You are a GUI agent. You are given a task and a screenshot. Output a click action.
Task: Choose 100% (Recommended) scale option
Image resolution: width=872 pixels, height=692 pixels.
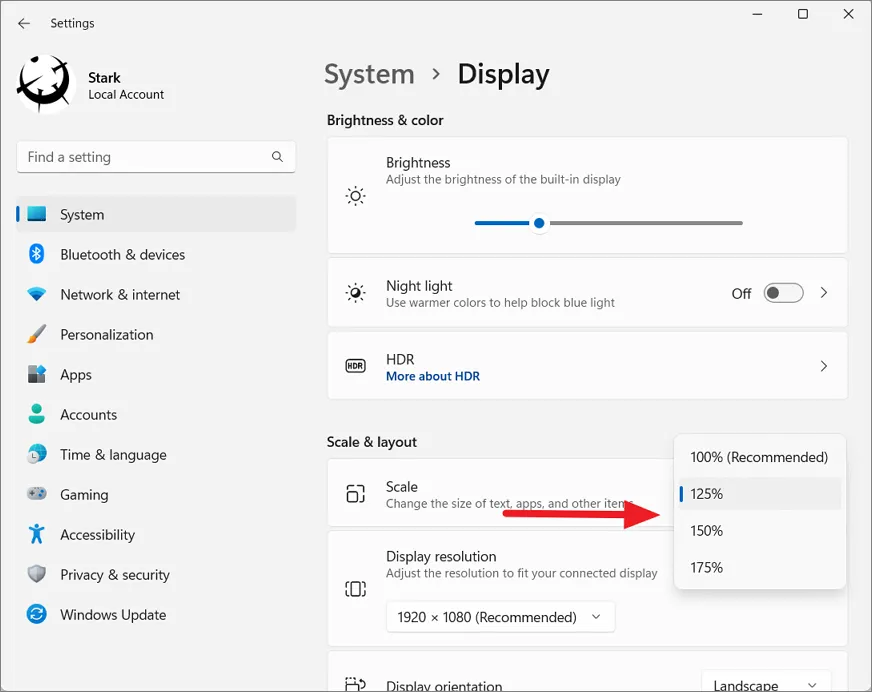click(x=759, y=457)
